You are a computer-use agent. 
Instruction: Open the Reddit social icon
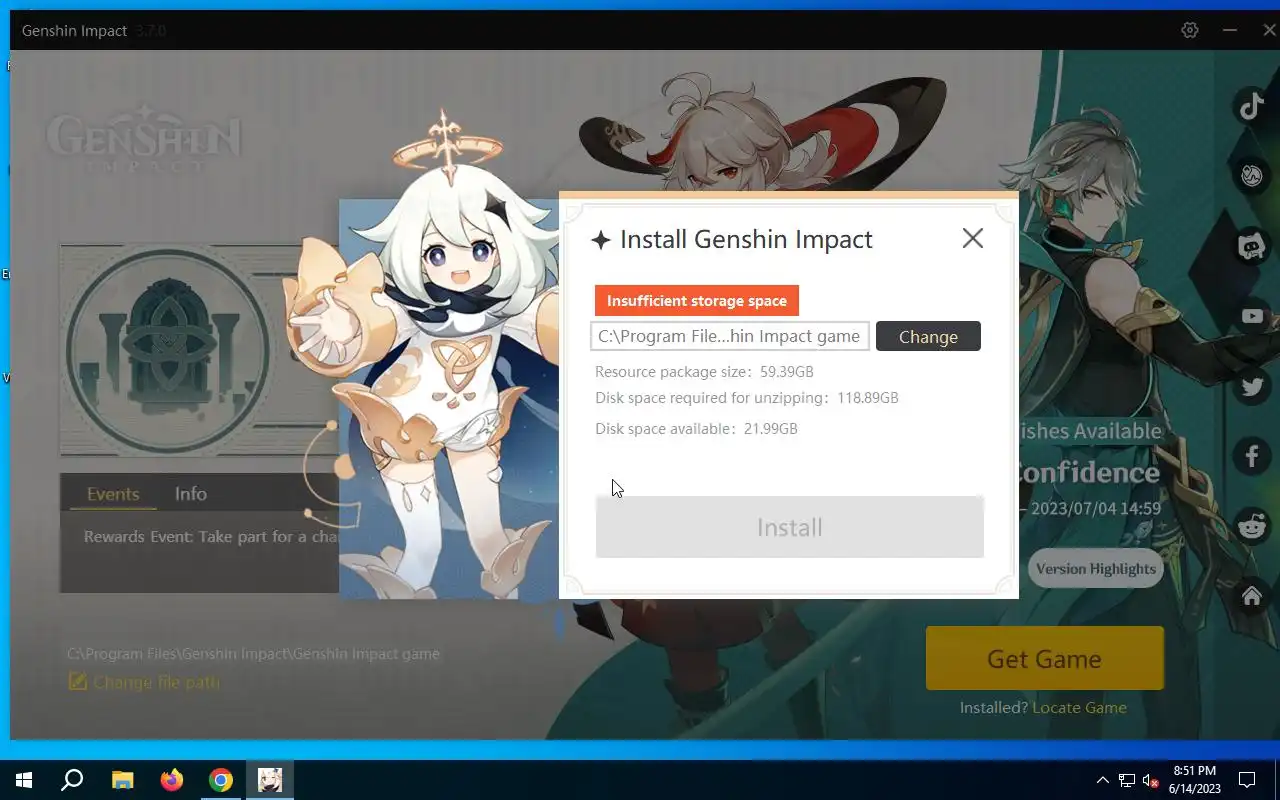click(x=1252, y=526)
